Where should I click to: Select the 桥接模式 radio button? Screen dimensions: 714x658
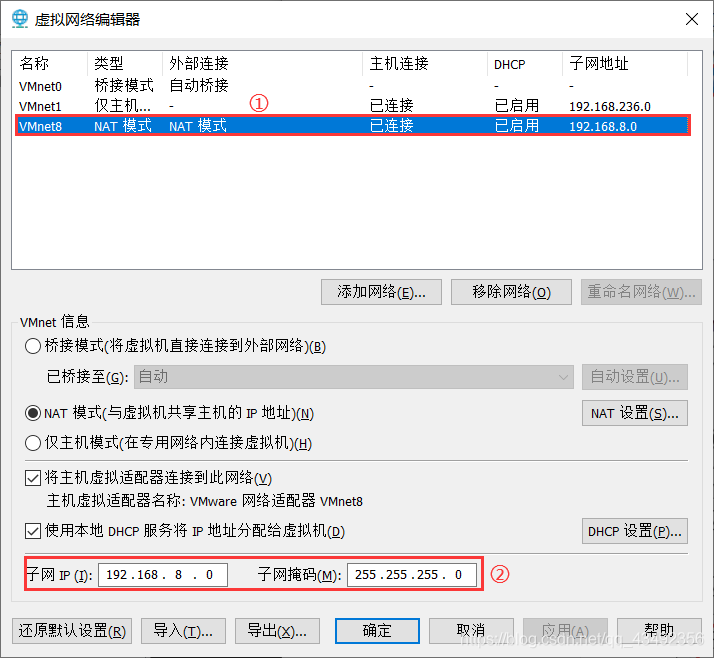pyautogui.click(x=33, y=346)
